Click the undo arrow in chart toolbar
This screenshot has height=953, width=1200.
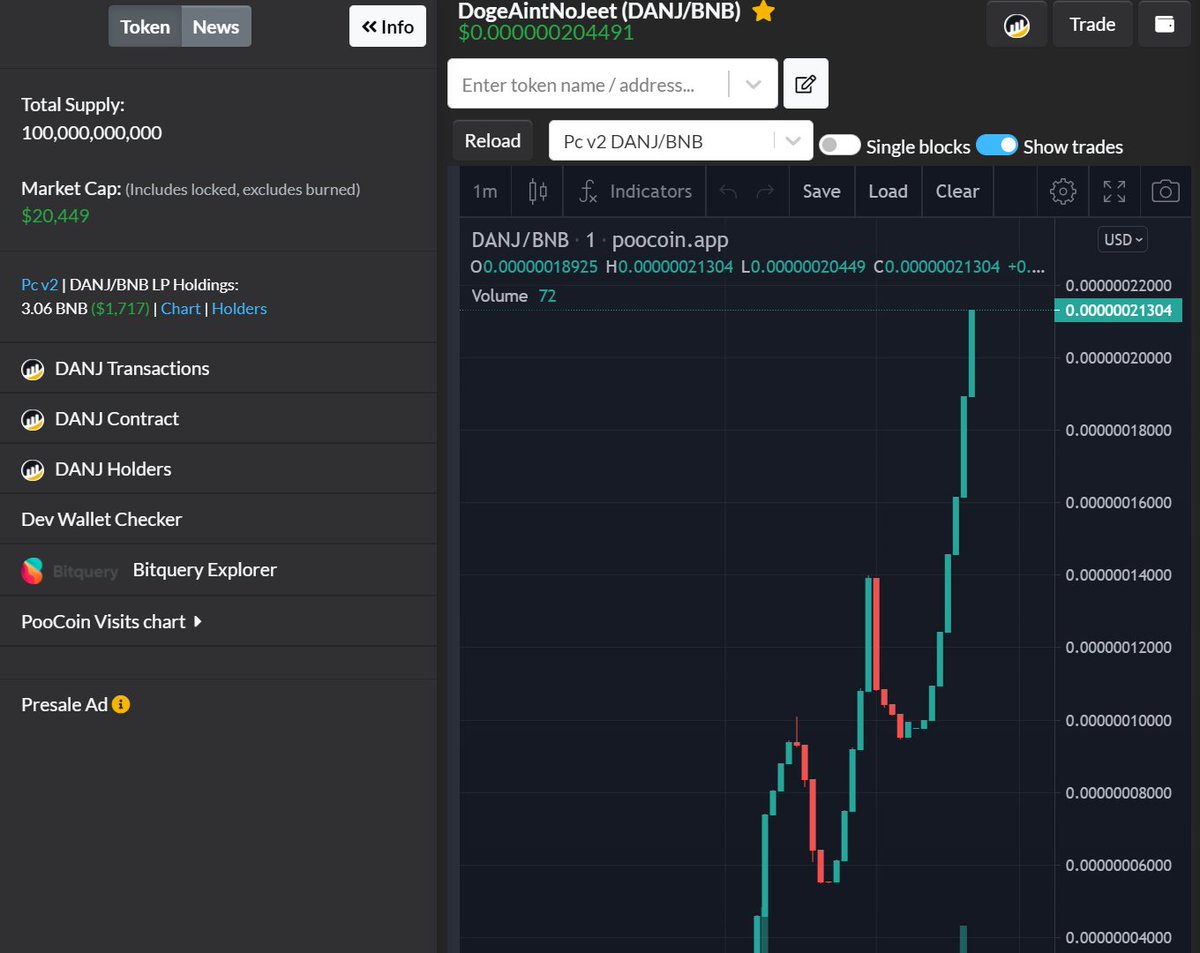[728, 191]
